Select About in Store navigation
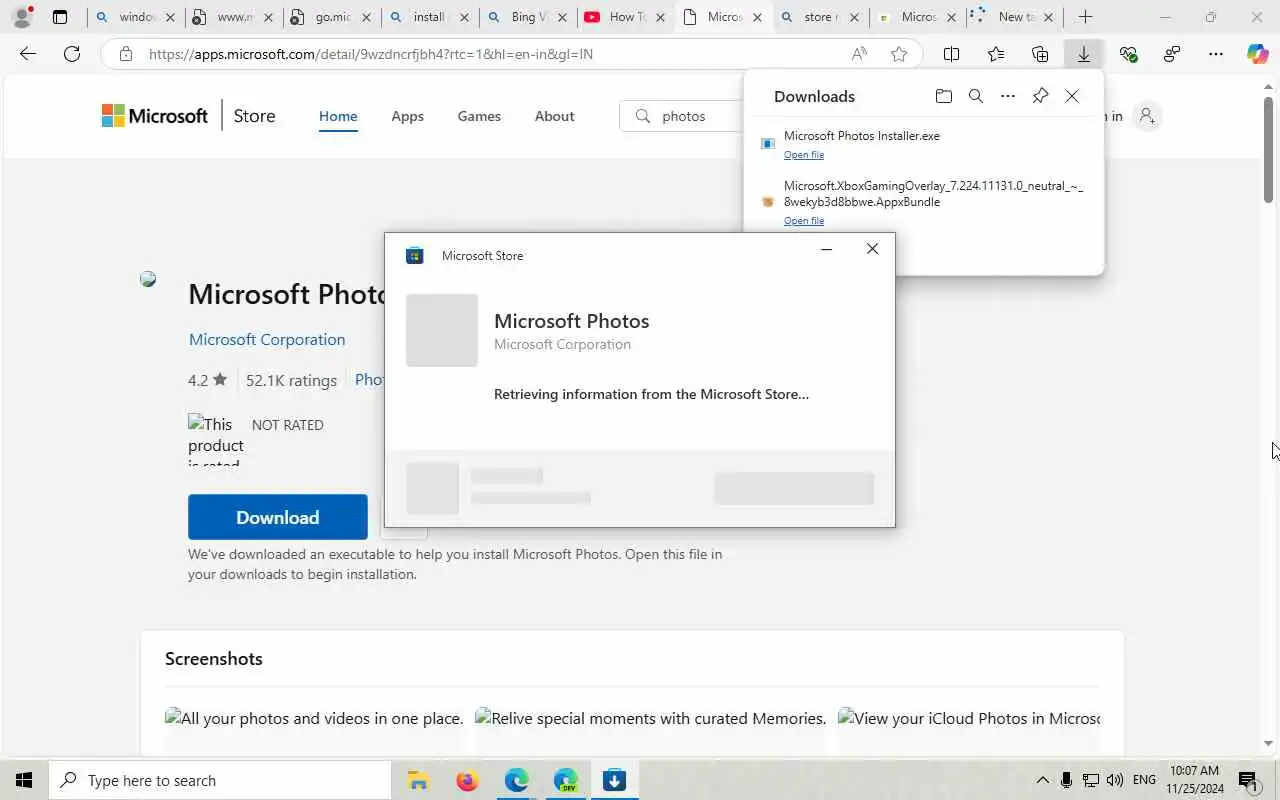The width and height of the screenshot is (1280, 800). [x=554, y=116]
